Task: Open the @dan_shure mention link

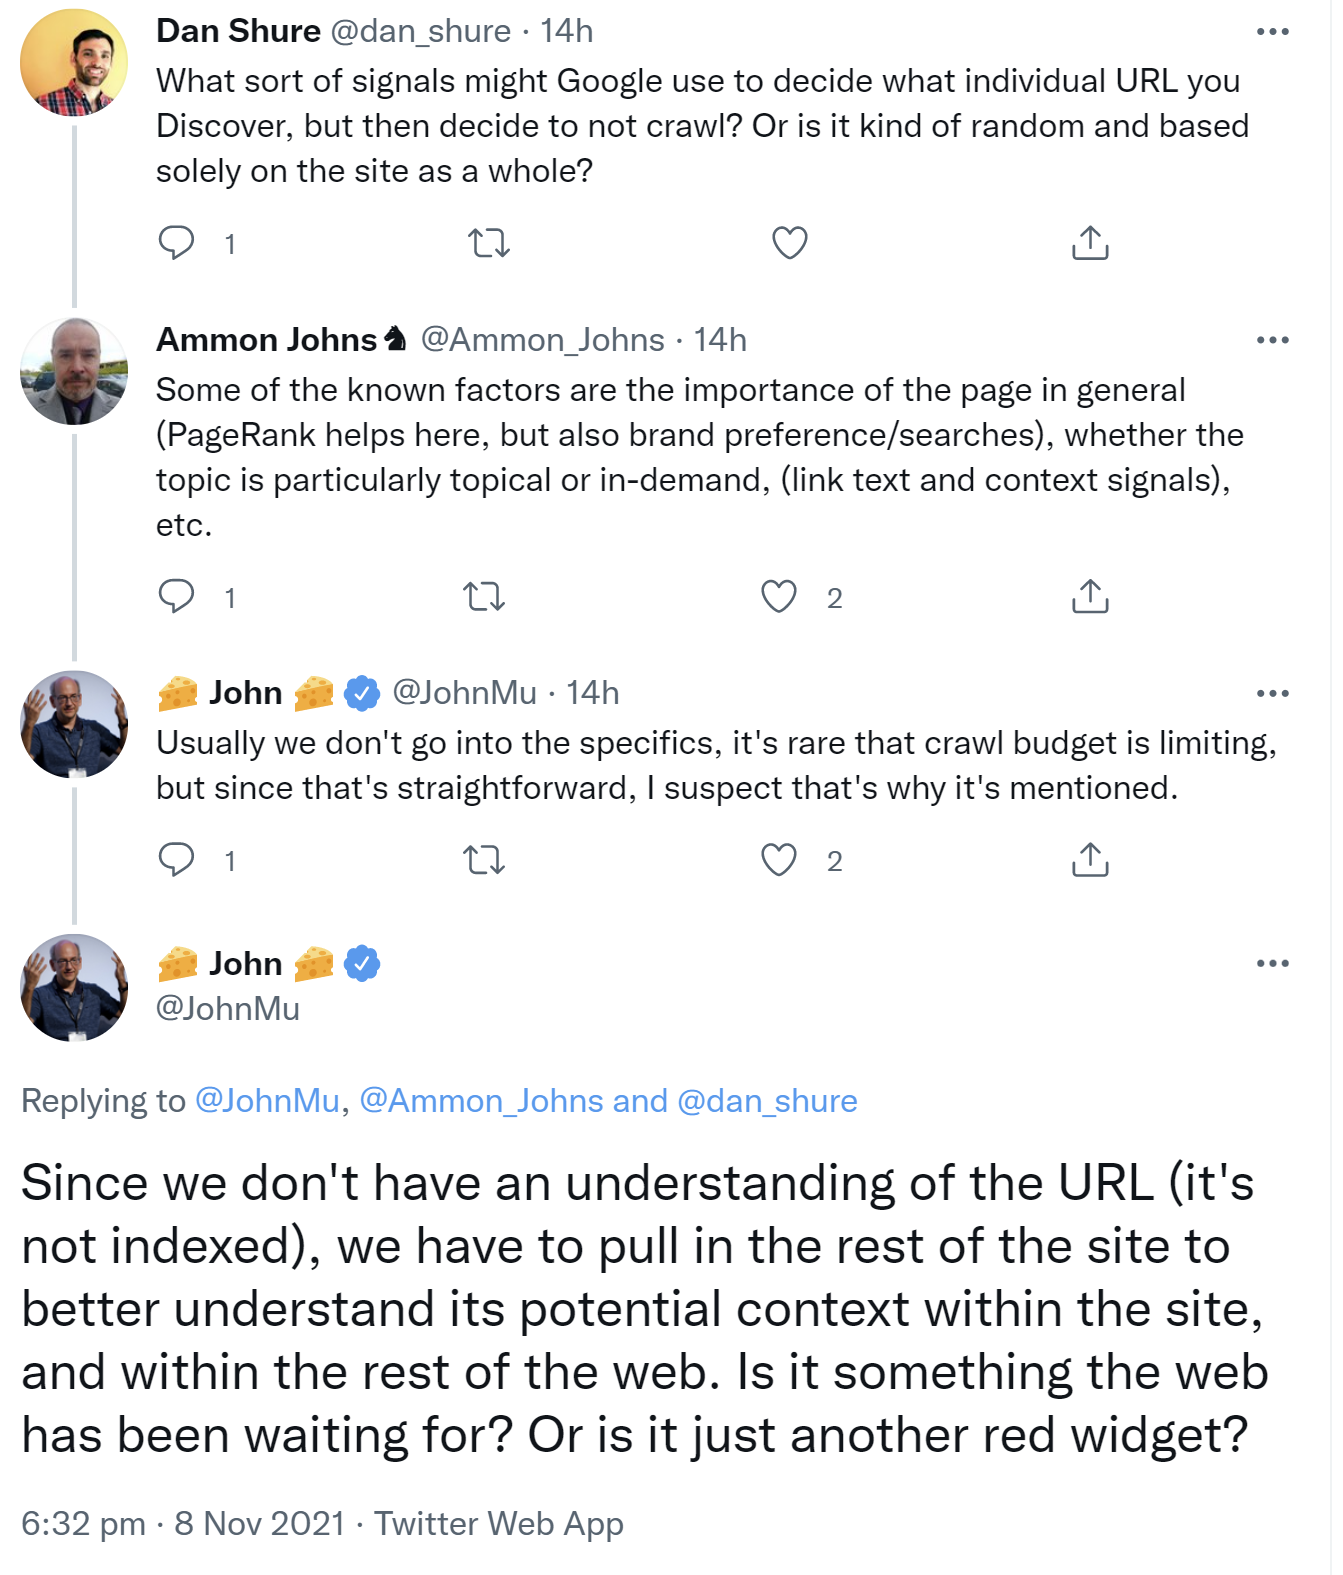Action: [767, 1101]
